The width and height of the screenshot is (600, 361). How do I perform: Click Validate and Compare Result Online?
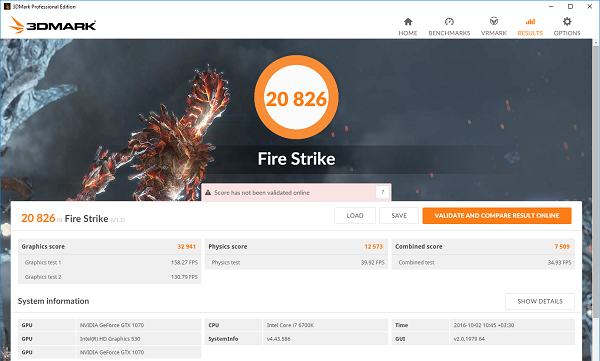coord(497,216)
